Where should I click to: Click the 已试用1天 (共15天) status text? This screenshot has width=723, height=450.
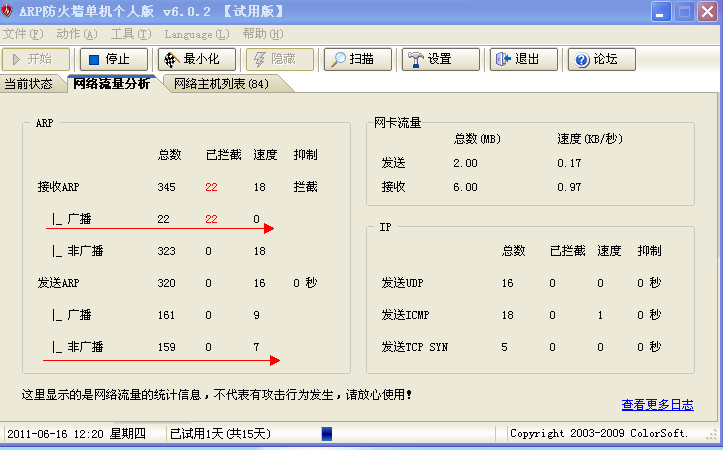[x=220, y=433]
